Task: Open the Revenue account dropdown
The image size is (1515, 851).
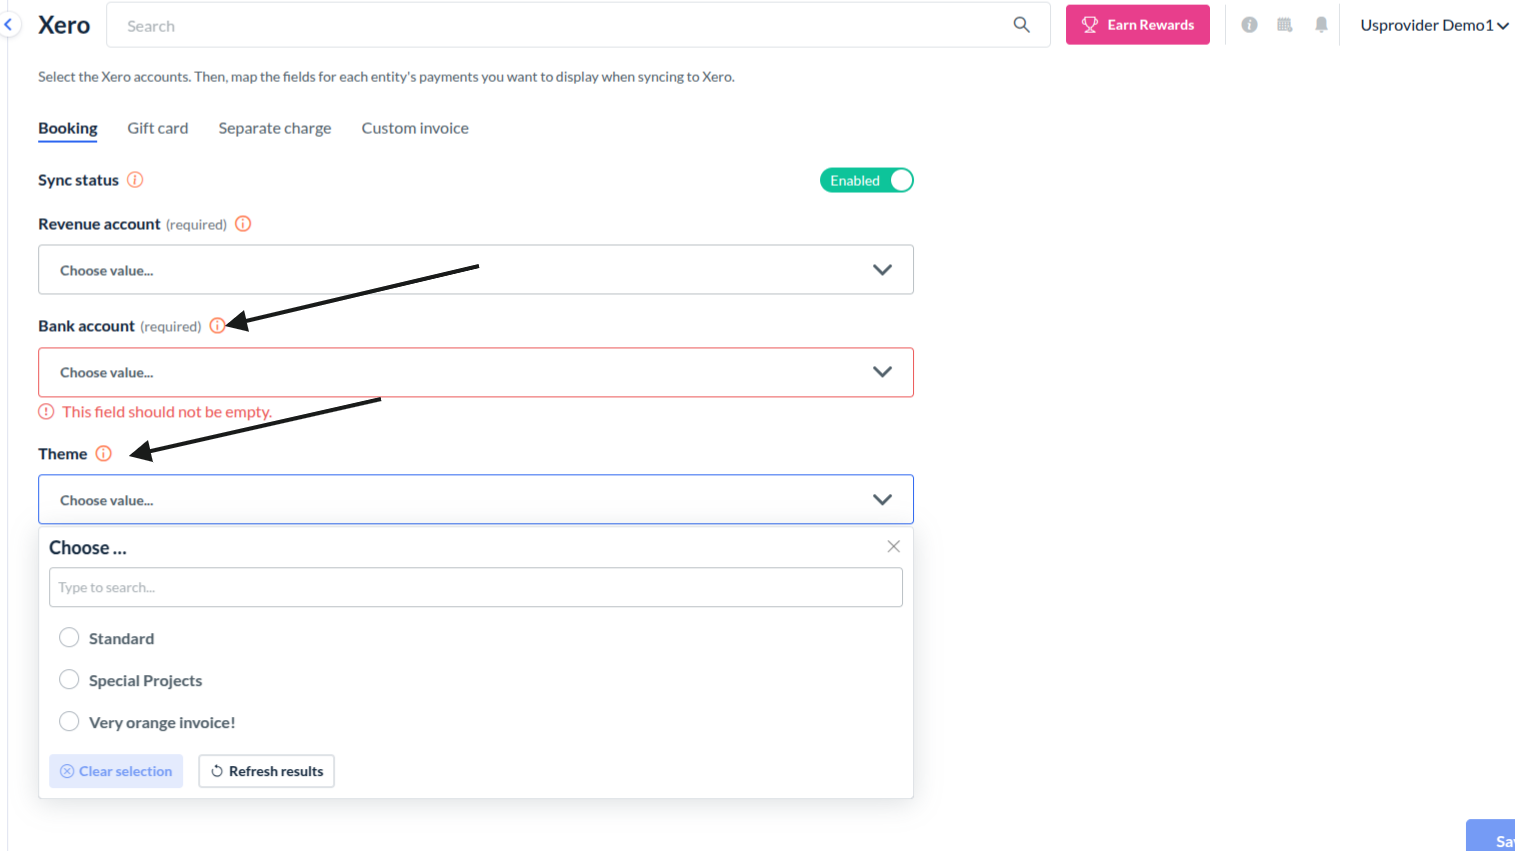Action: pyautogui.click(x=476, y=270)
